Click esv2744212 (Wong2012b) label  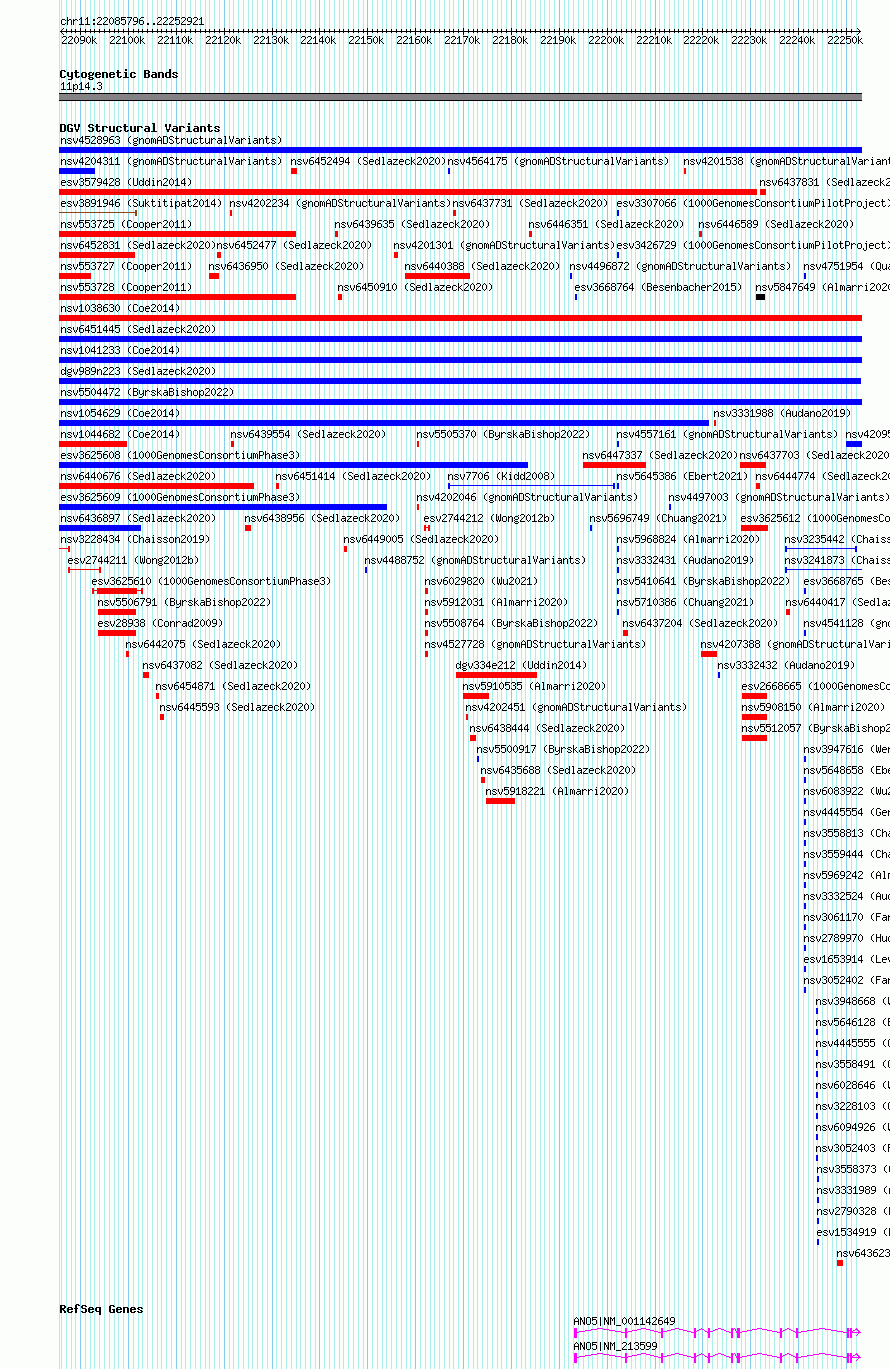tap(489, 518)
